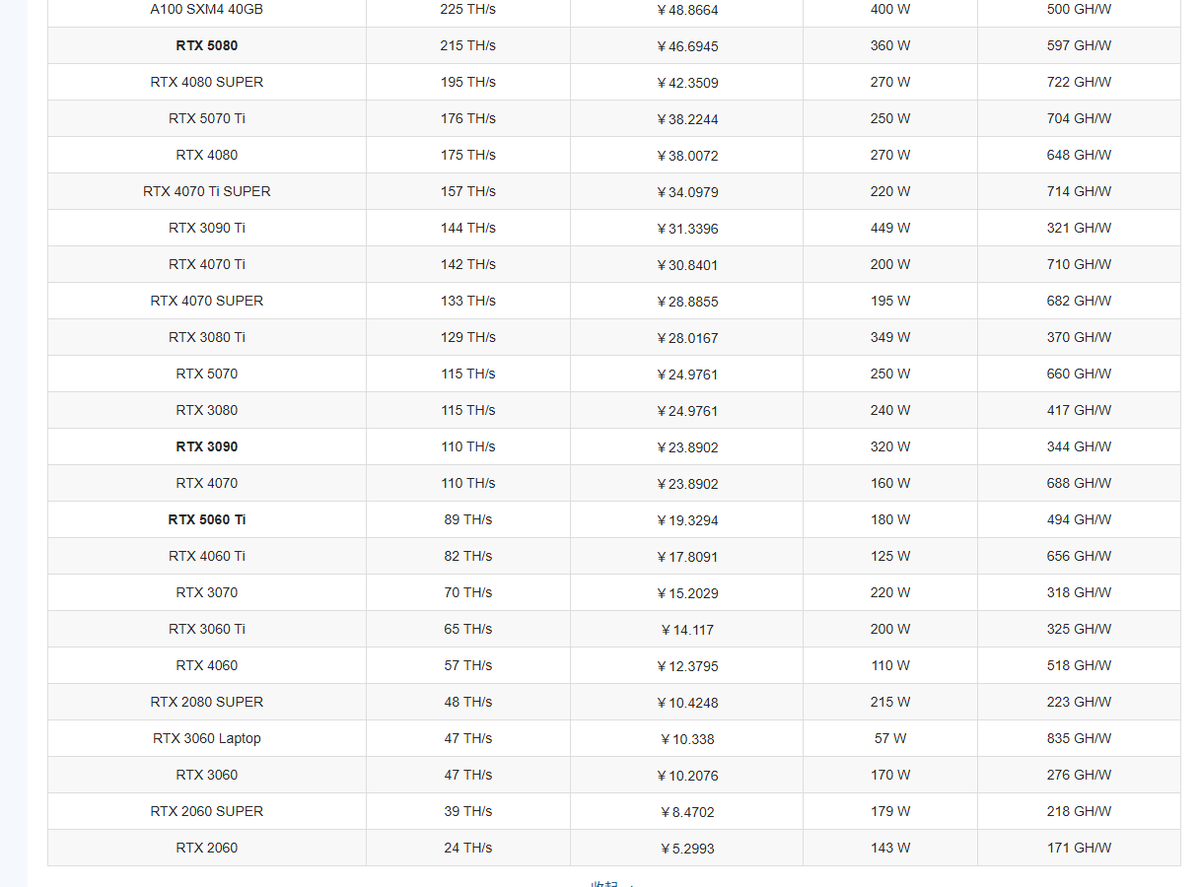The width and height of the screenshot is (1200, 887).
Task: Click the 225 TH/s hashrate value
Action: point(468,9)
